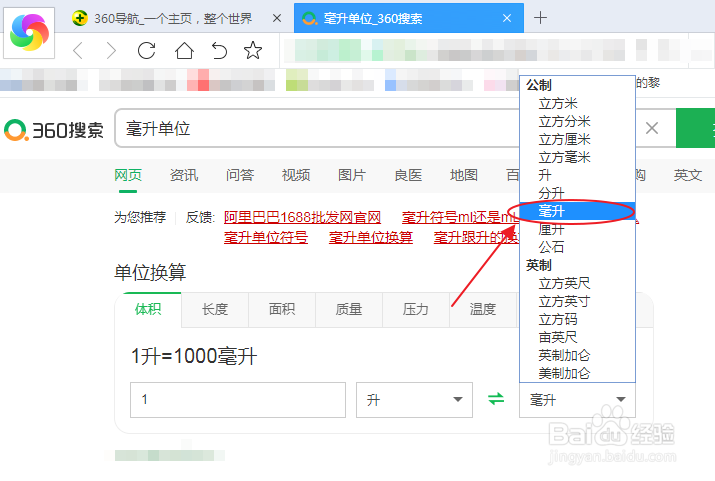
Task: Swap units with green exchange arrows
Action: pyautogui.click(x=496, y=399)
